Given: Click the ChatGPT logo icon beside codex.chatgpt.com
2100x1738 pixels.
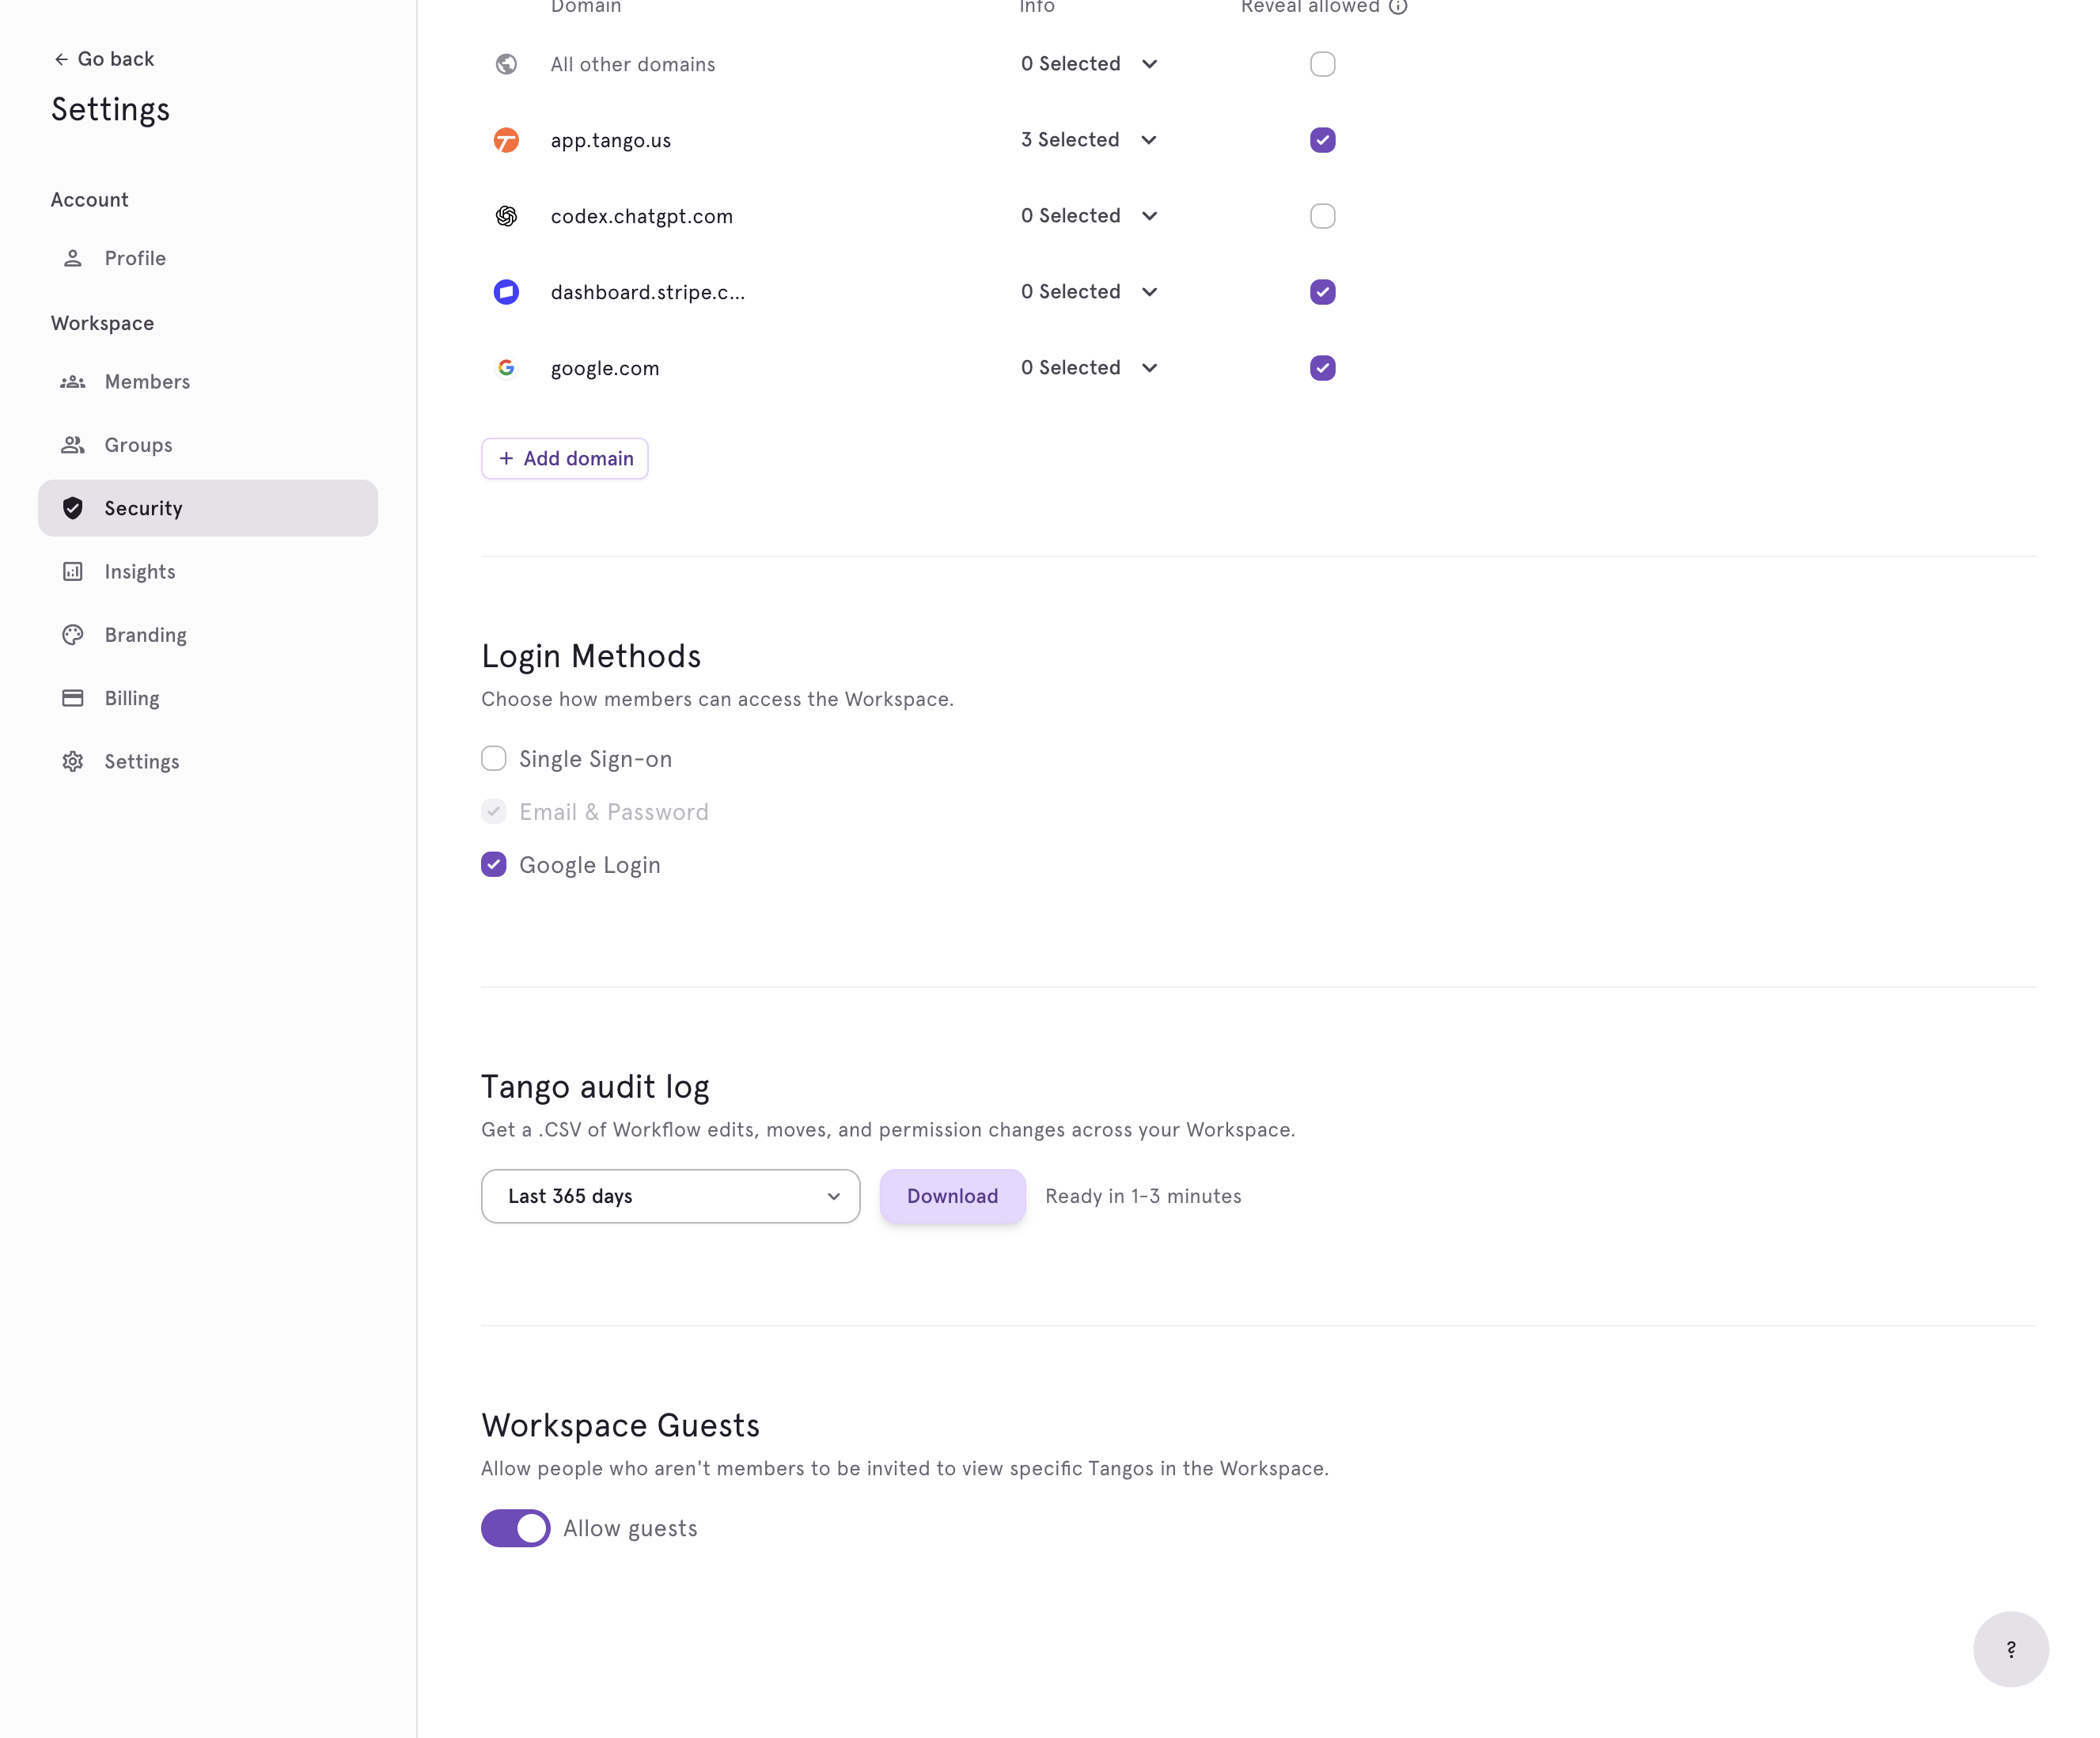Looking at the screenshot, I should click(x=507, y=216).
